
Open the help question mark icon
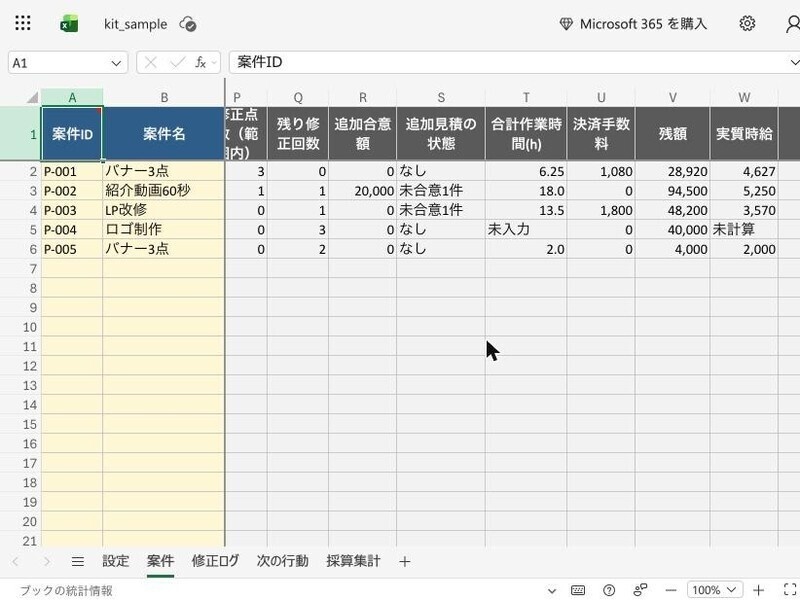point(609,590)
